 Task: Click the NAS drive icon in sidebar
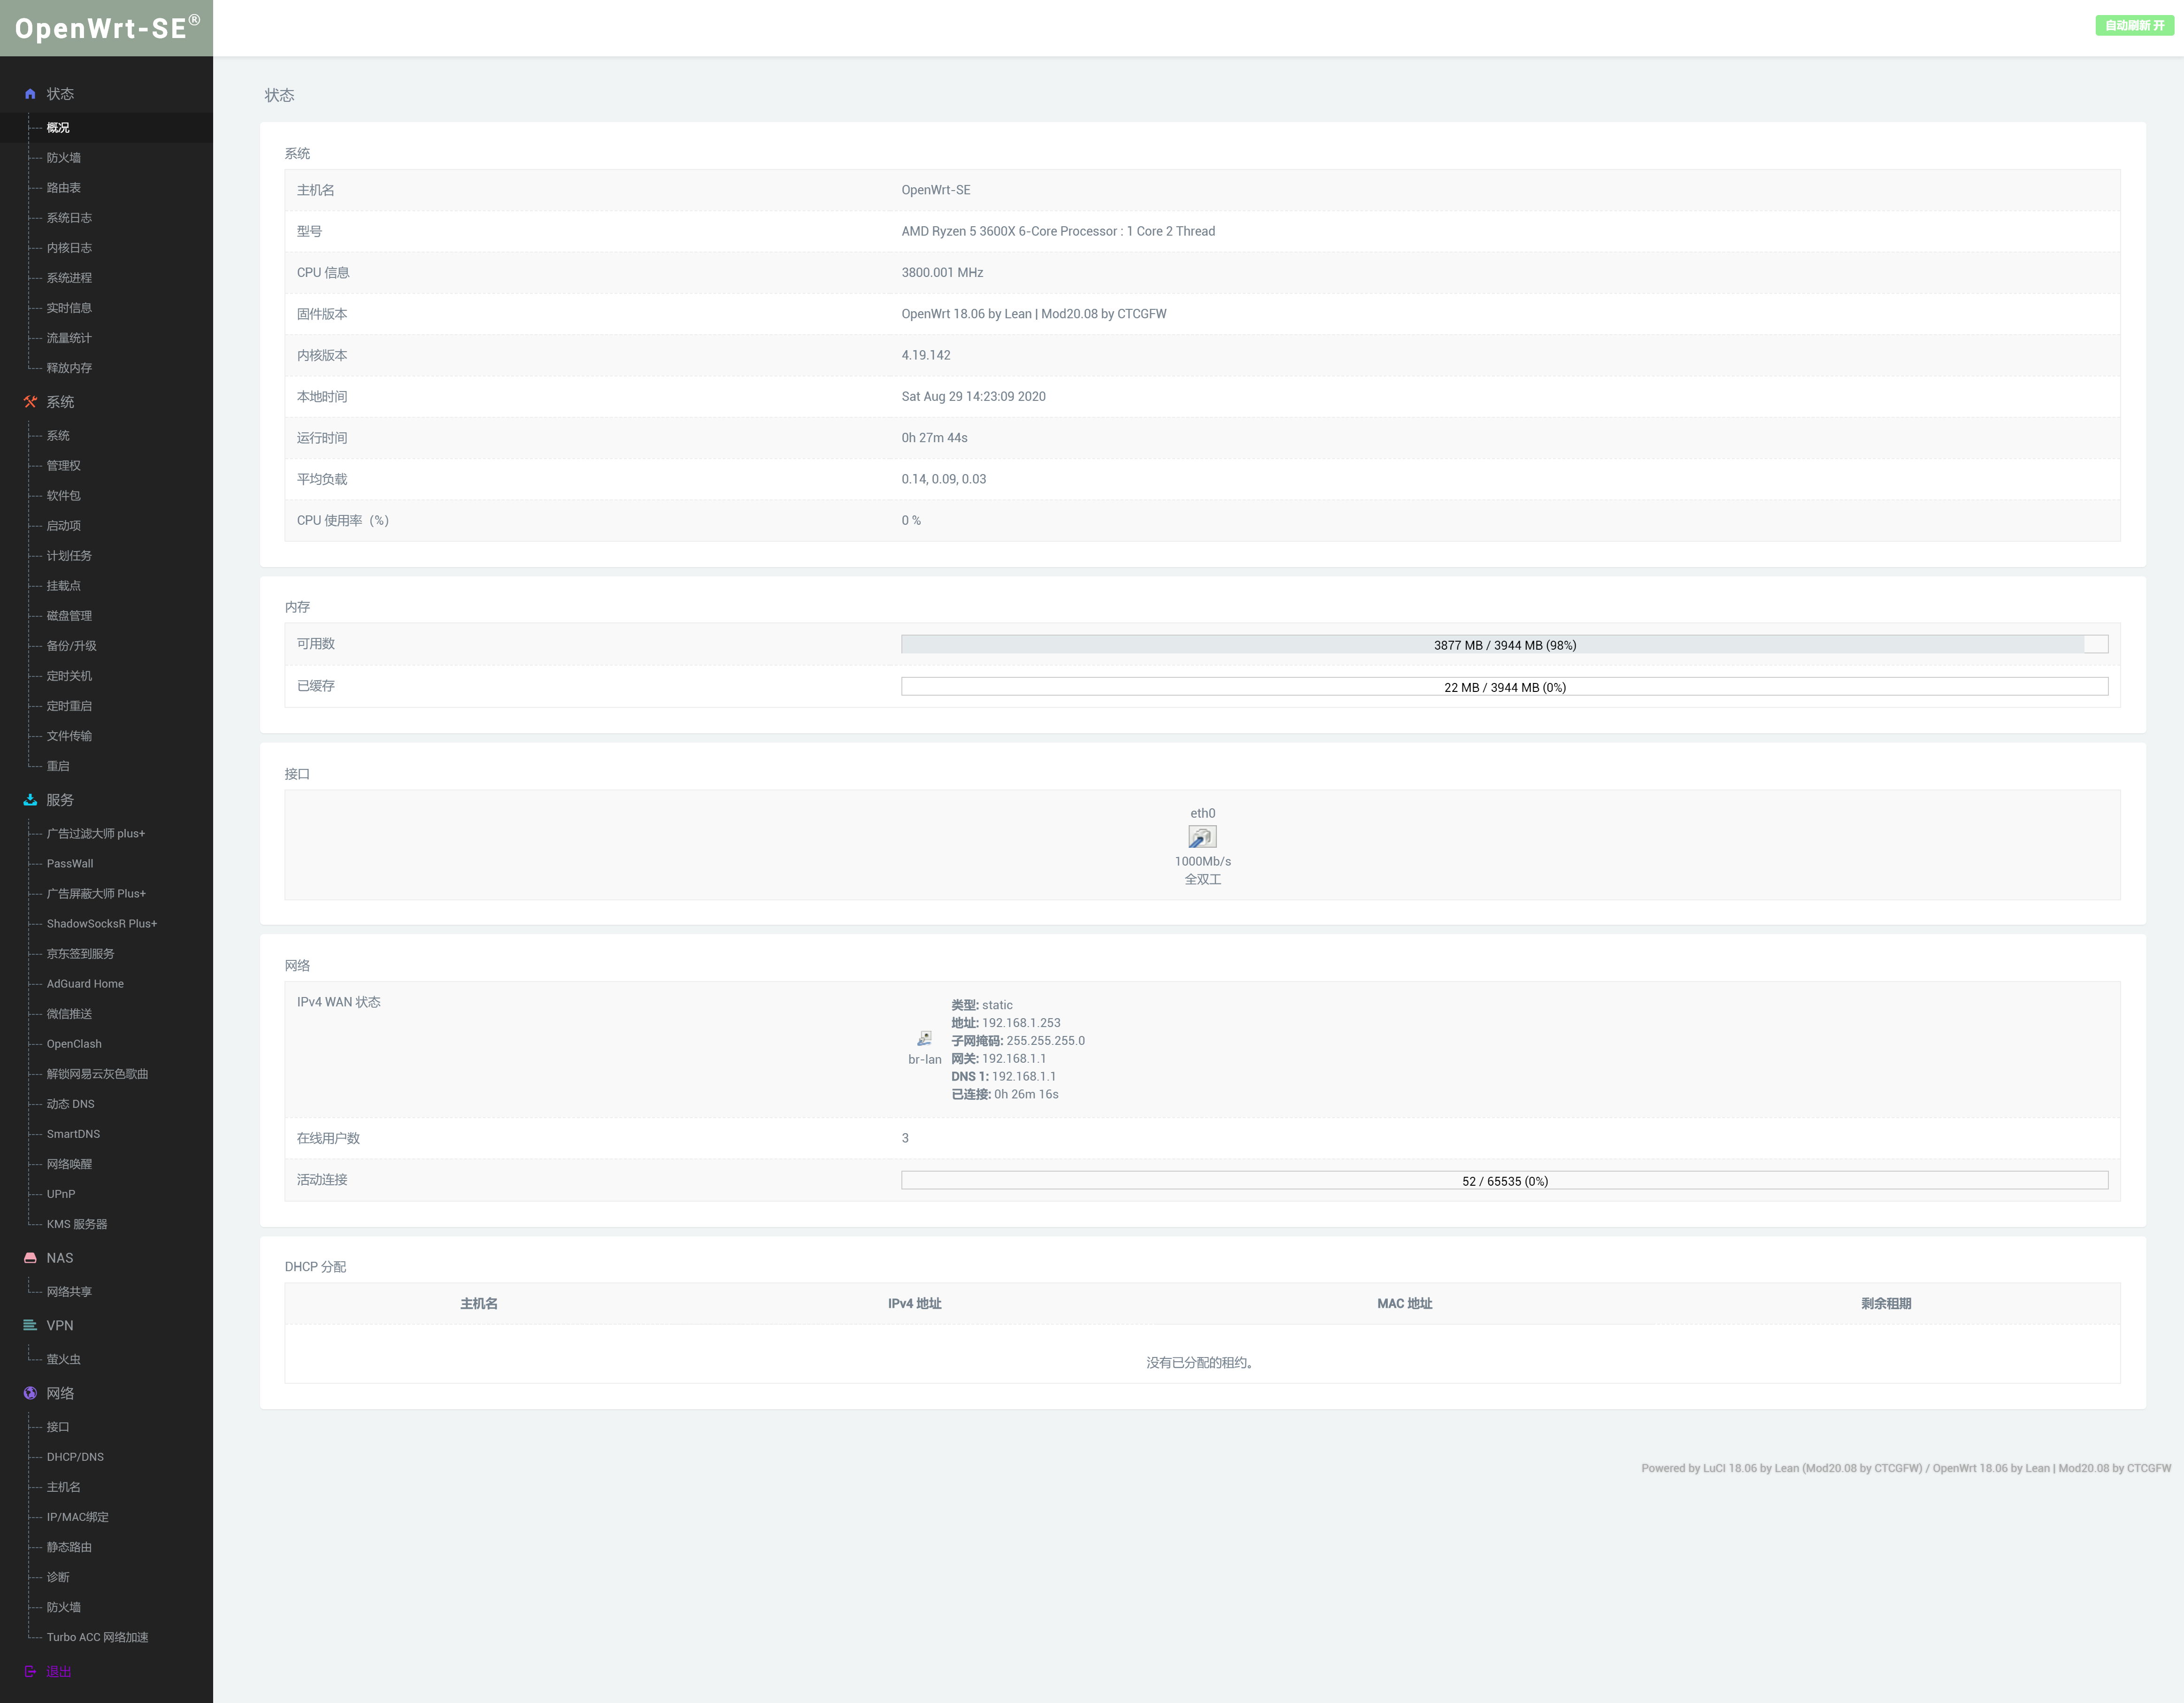pyautogui.click(x=30, y=1258)
